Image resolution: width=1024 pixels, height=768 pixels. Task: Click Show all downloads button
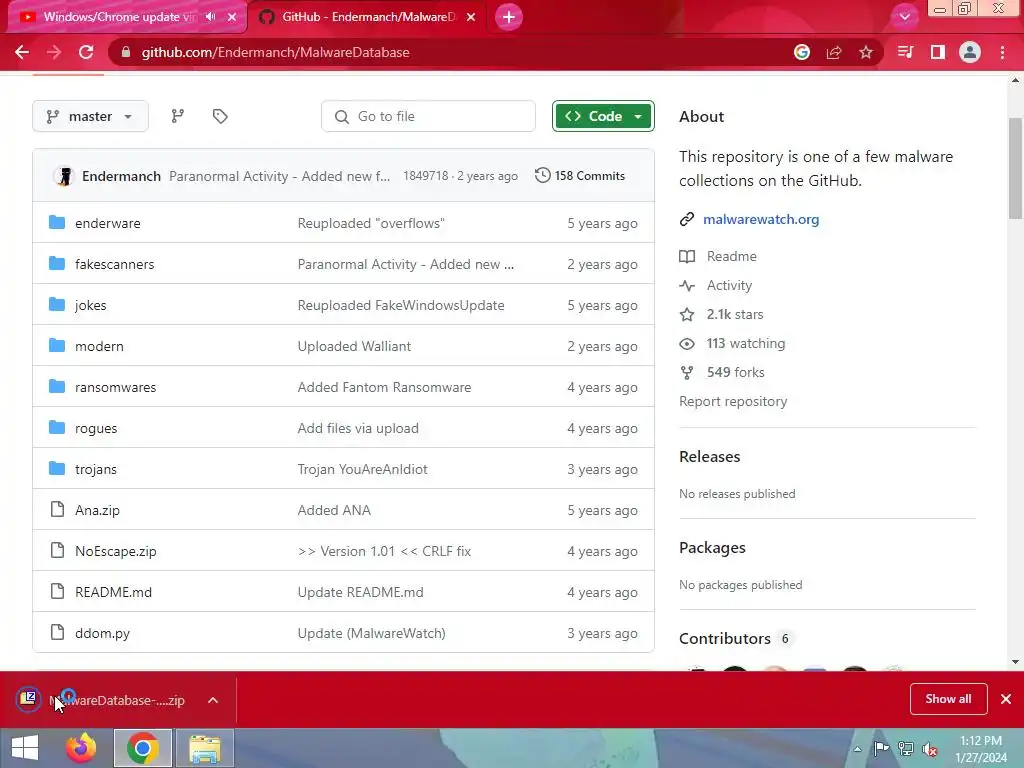(x=948, y=699)
